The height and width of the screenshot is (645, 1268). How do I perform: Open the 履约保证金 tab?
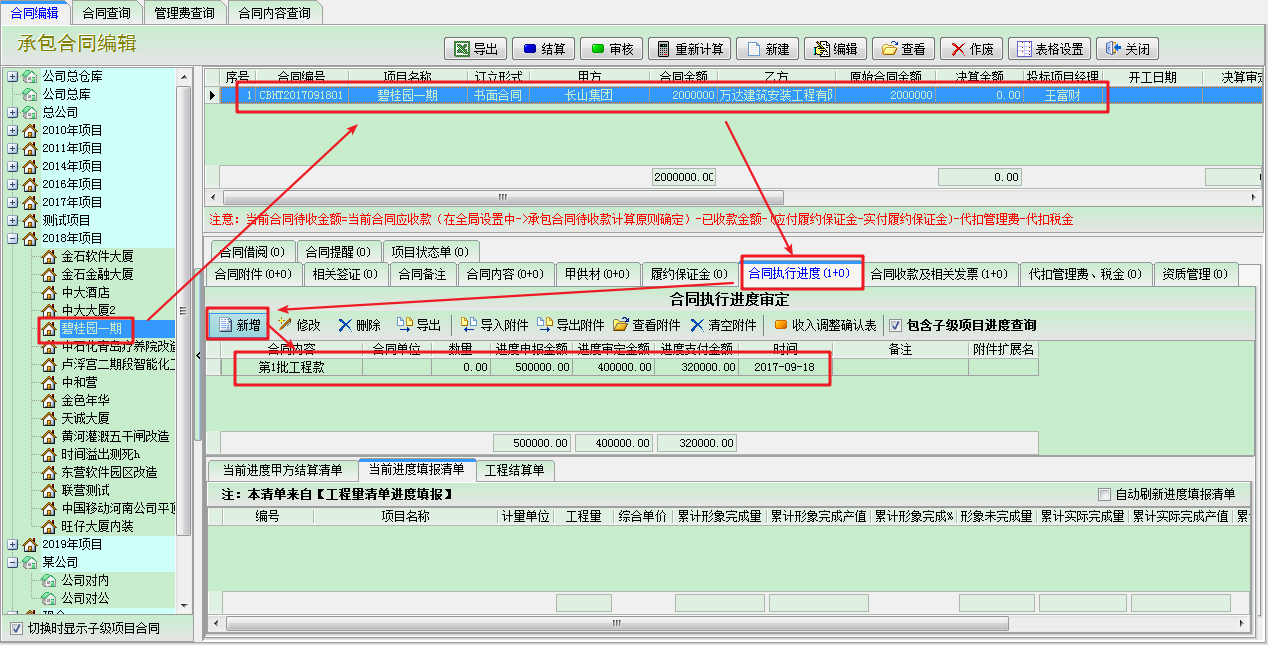[x=688, y=274]
